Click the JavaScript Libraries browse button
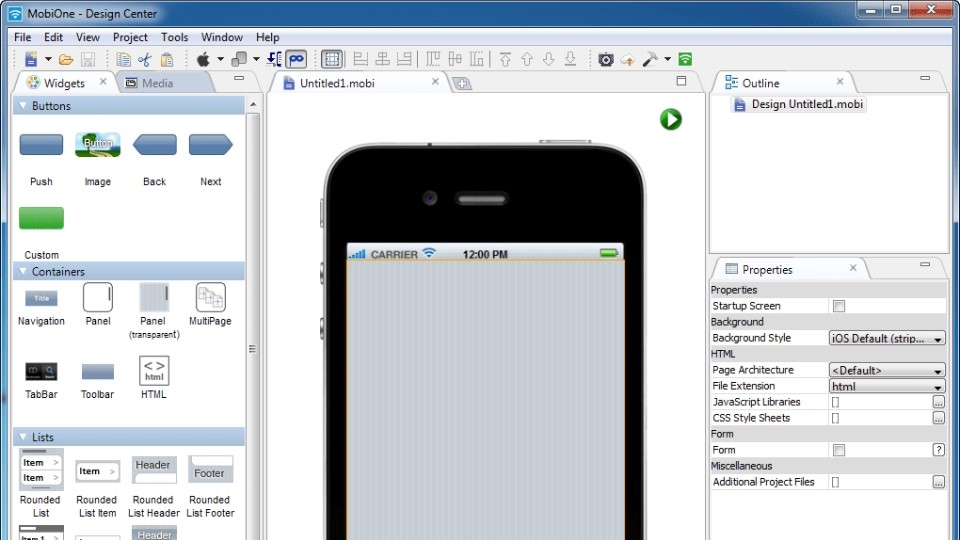Image resolution: width=960 pixels, height=540 pixels. coord(938,402)
